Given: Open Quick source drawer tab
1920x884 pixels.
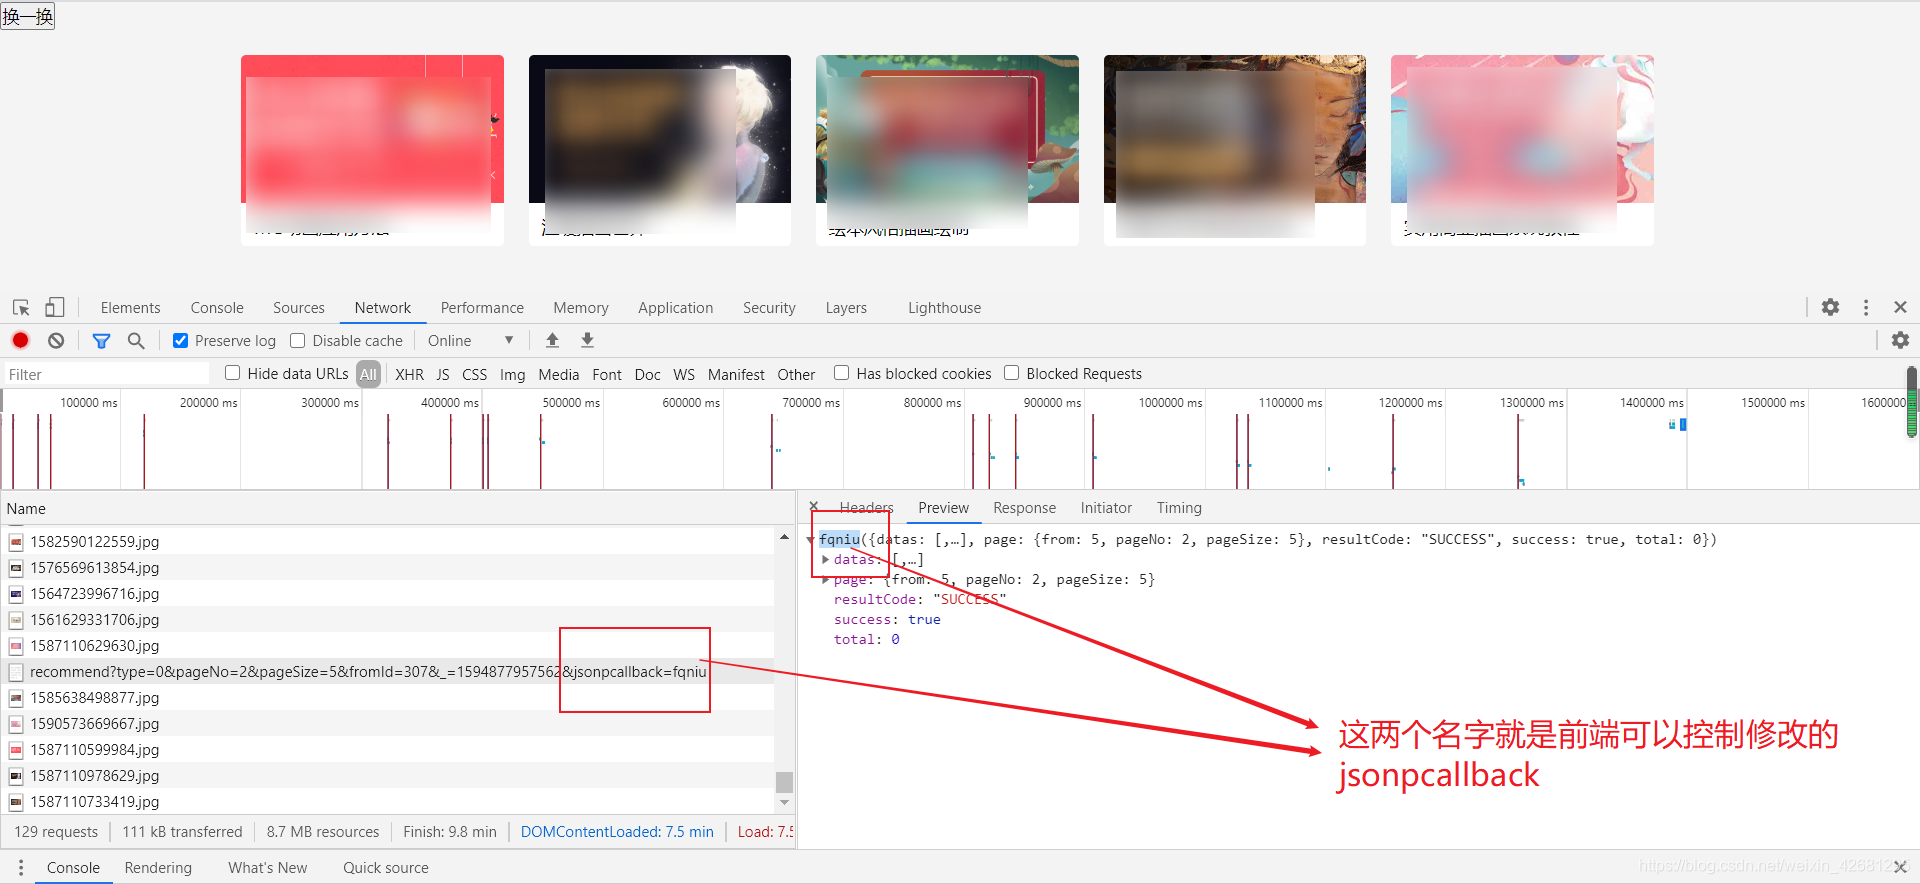Looking at the screenshot, I should (x=386, y=868).
